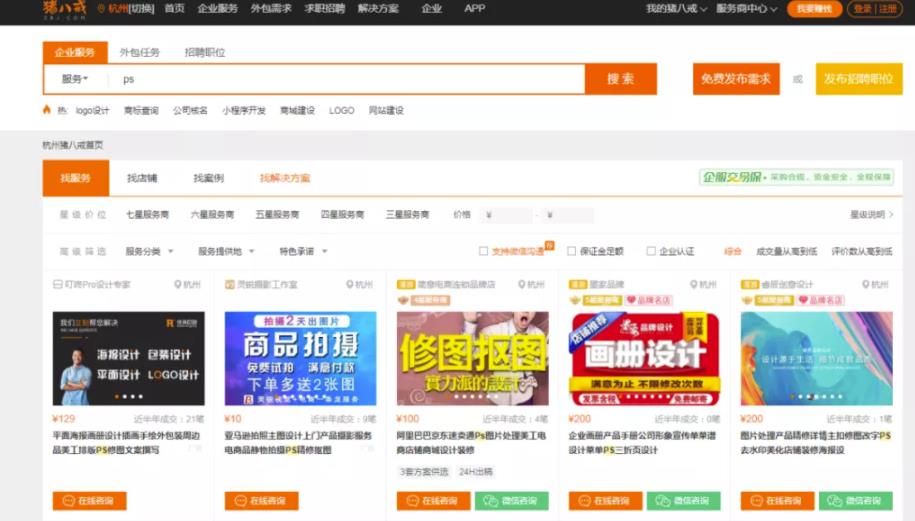Click the 品牌名店 heart badge on 墨家品牌
The height and width of the screenshot is (521, 915).
coord(649,300)
